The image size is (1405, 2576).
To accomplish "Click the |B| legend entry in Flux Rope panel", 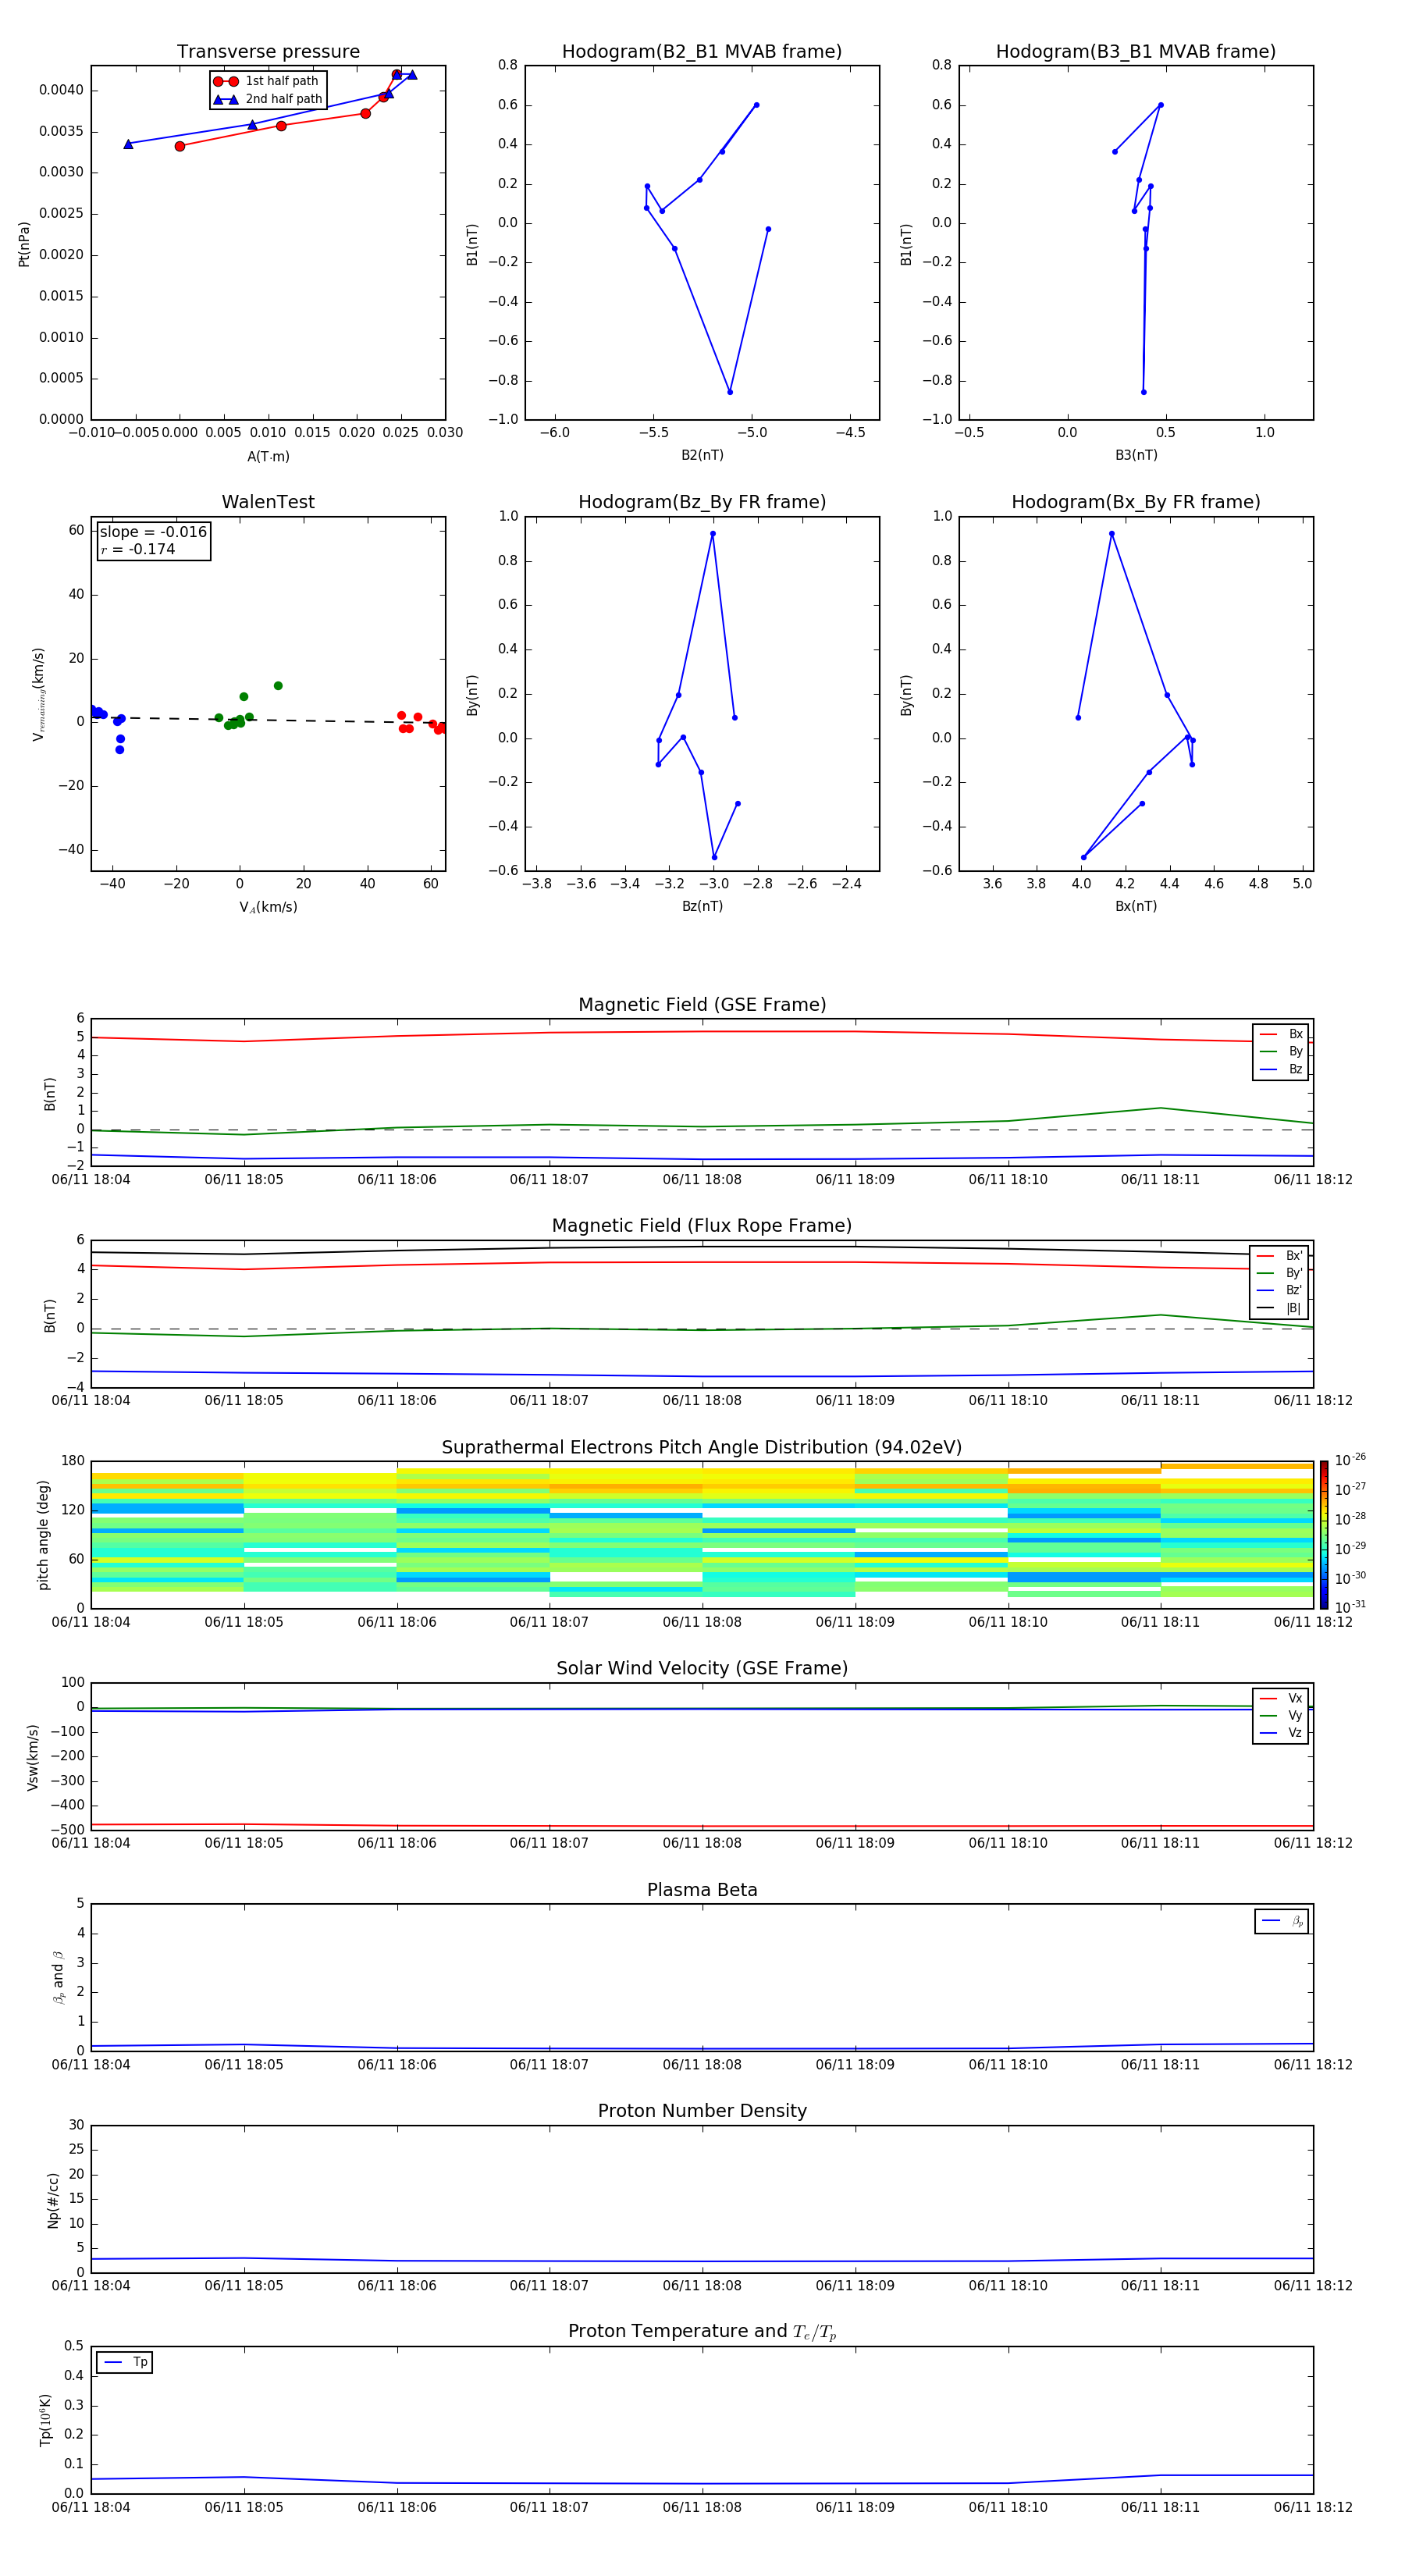I will (1279, 1308).
